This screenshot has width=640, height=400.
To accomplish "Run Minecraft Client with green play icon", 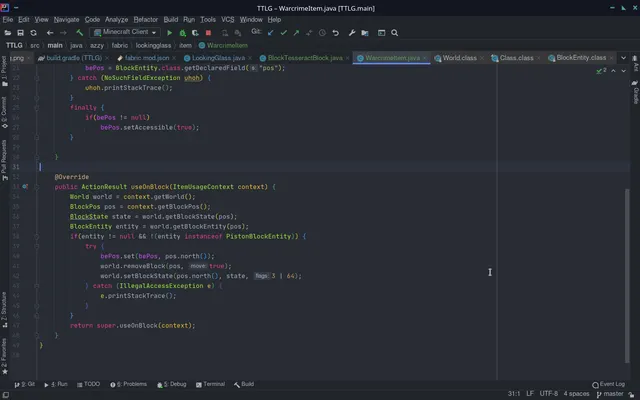I will (x=170, y=33).
